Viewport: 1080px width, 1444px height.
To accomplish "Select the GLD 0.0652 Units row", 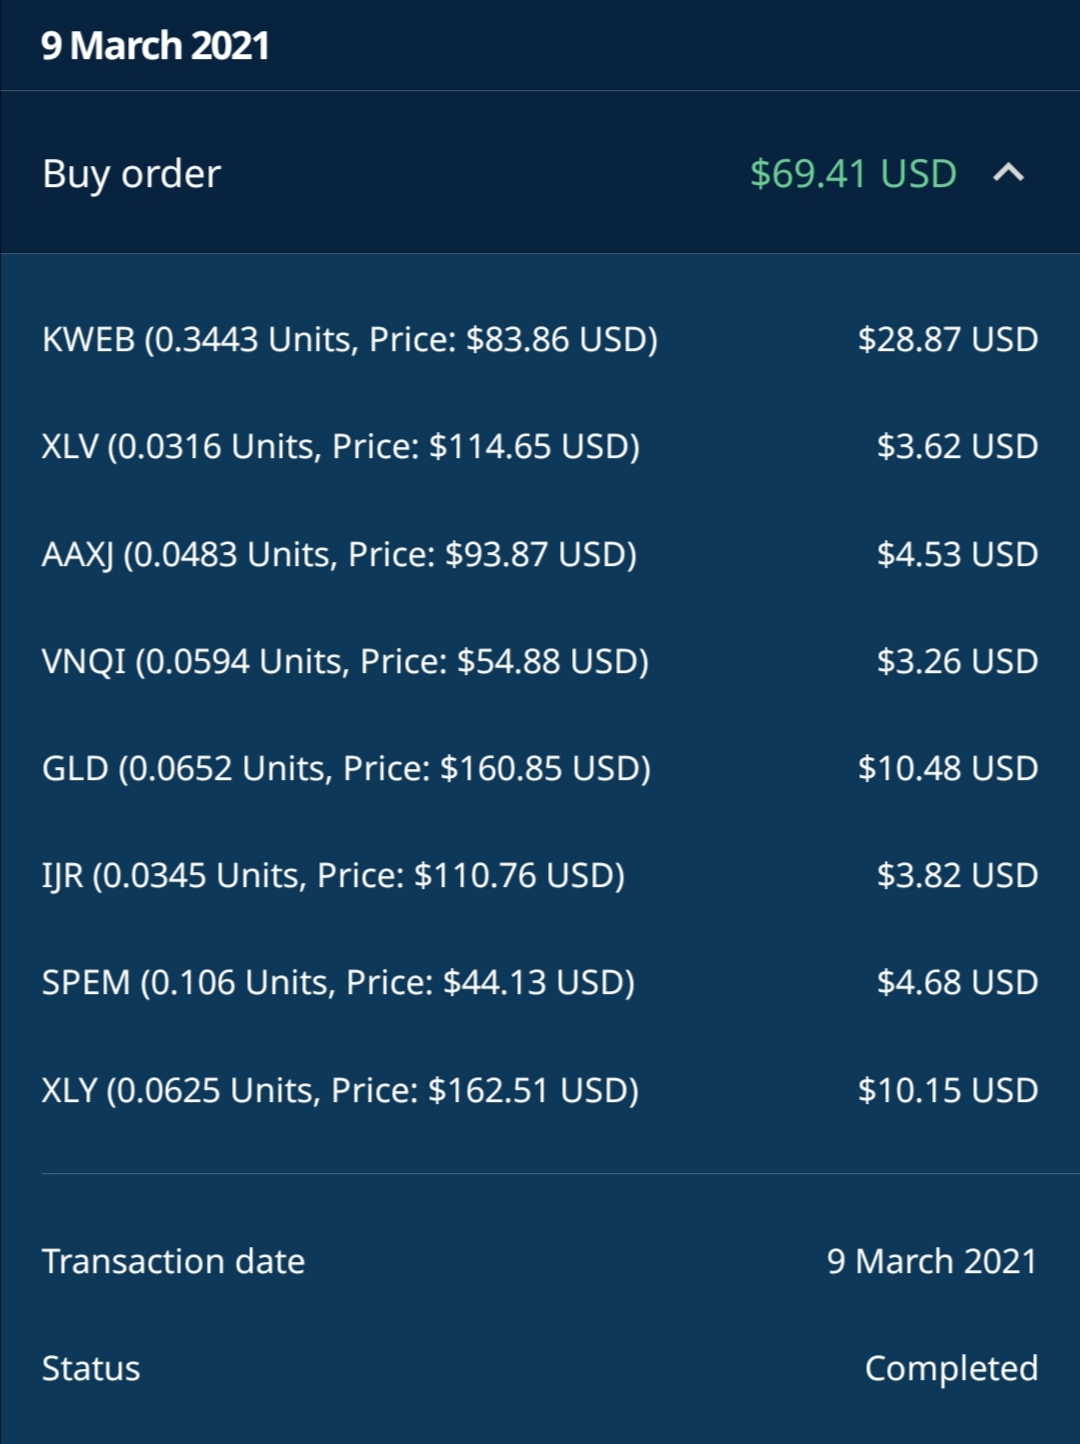I will [540, 768].
